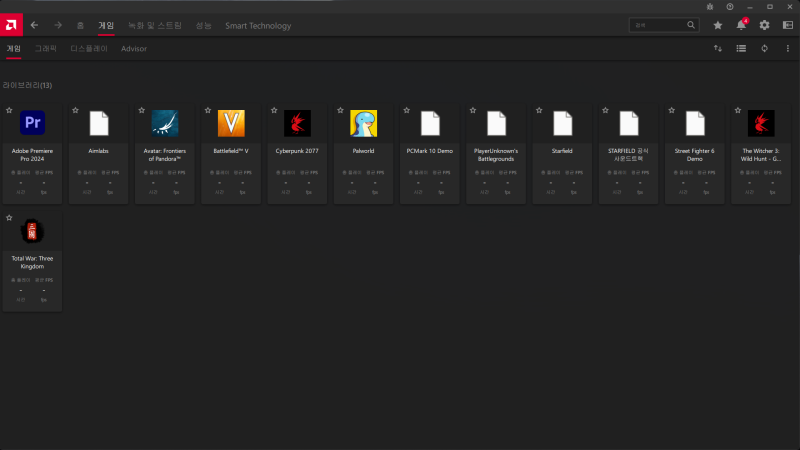Toggle favorite star on Battlefield V
This screenshot has height=450, width=800.
(208, 110)
